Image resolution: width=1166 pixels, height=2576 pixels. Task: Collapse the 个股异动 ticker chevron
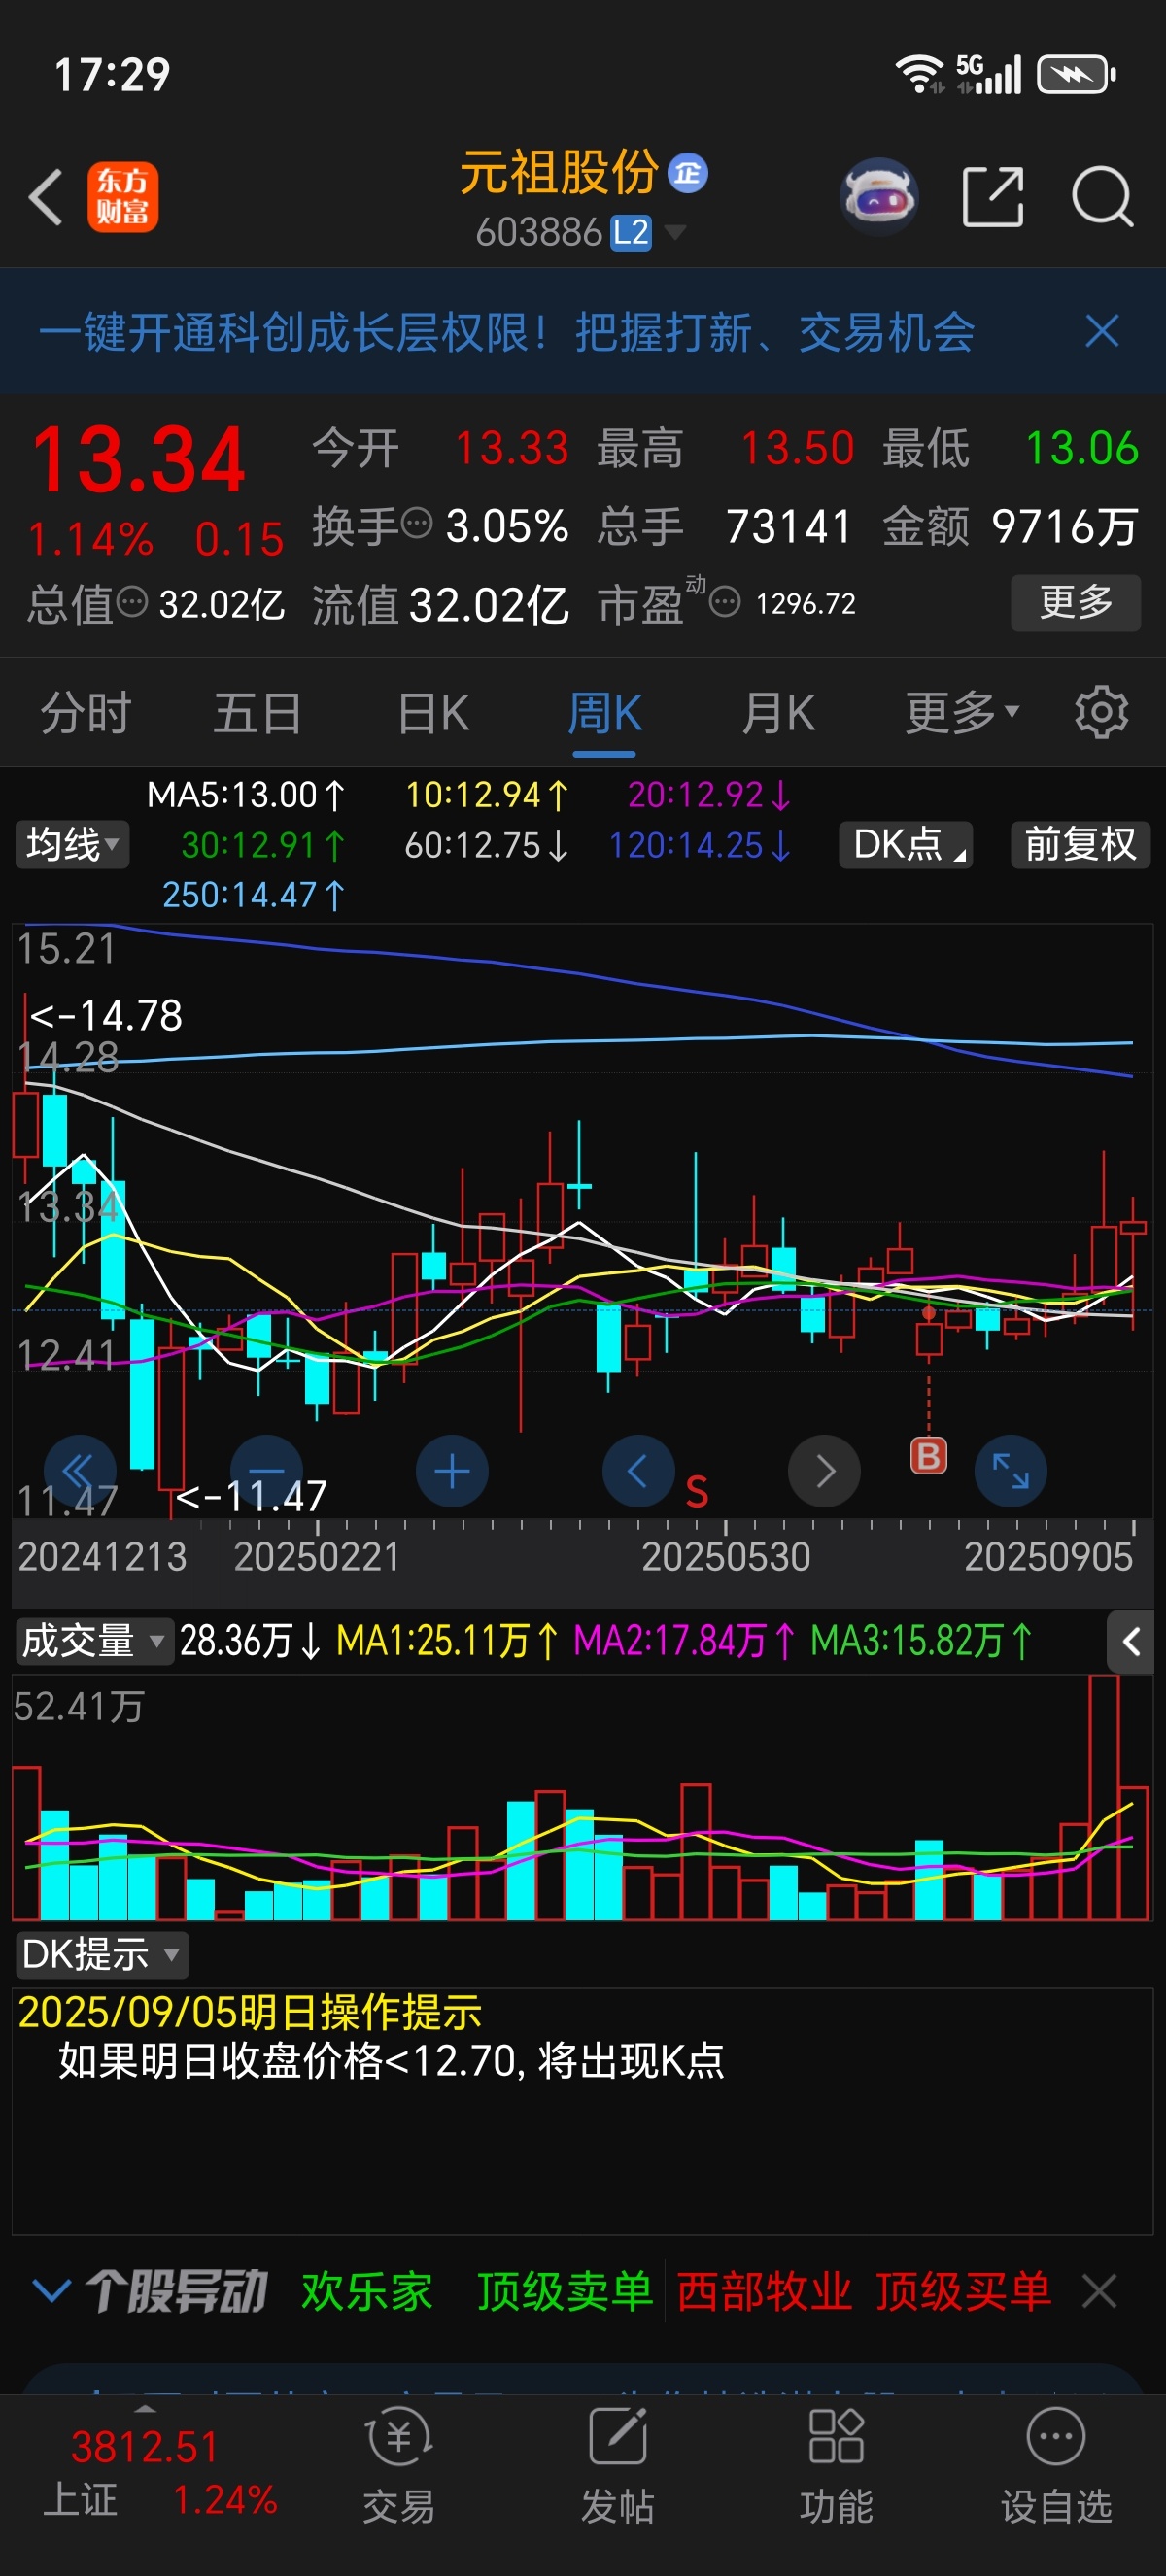[x=52, y=2289]
